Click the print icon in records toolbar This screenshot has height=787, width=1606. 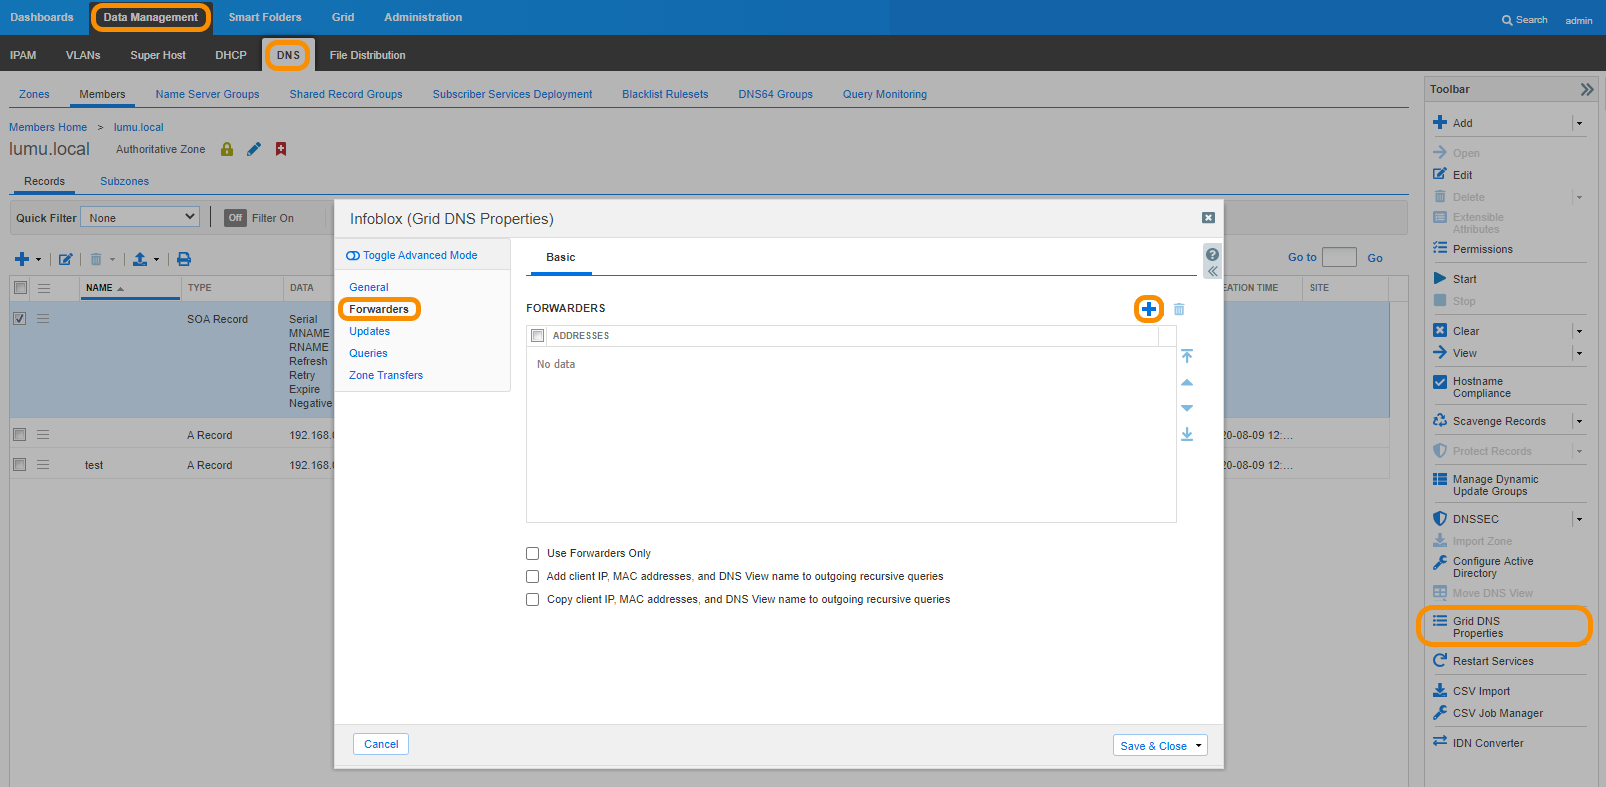coord(184,259)
